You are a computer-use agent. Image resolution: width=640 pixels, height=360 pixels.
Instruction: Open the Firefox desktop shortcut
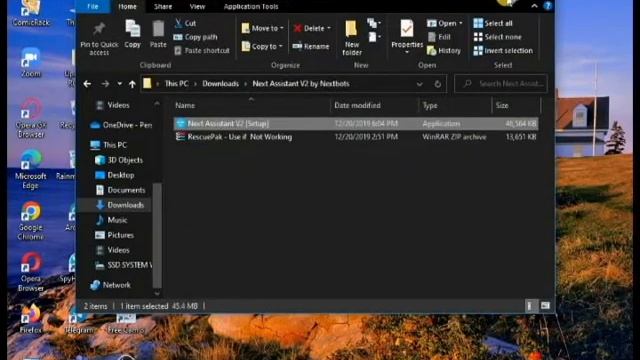click(x=31, y=319)
